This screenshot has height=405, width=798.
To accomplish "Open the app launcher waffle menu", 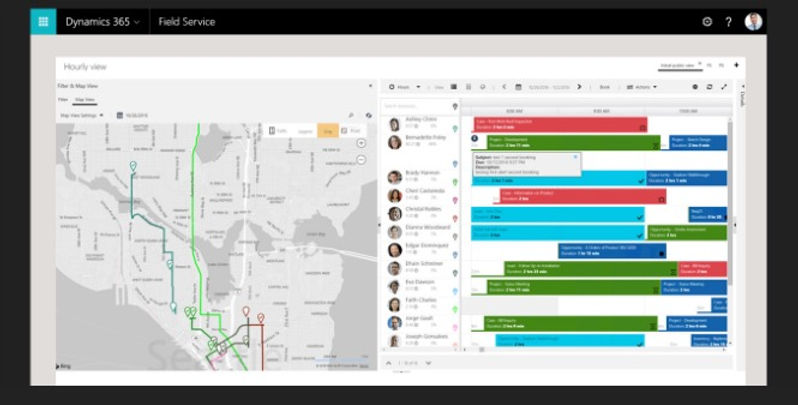I will point(43,22).
